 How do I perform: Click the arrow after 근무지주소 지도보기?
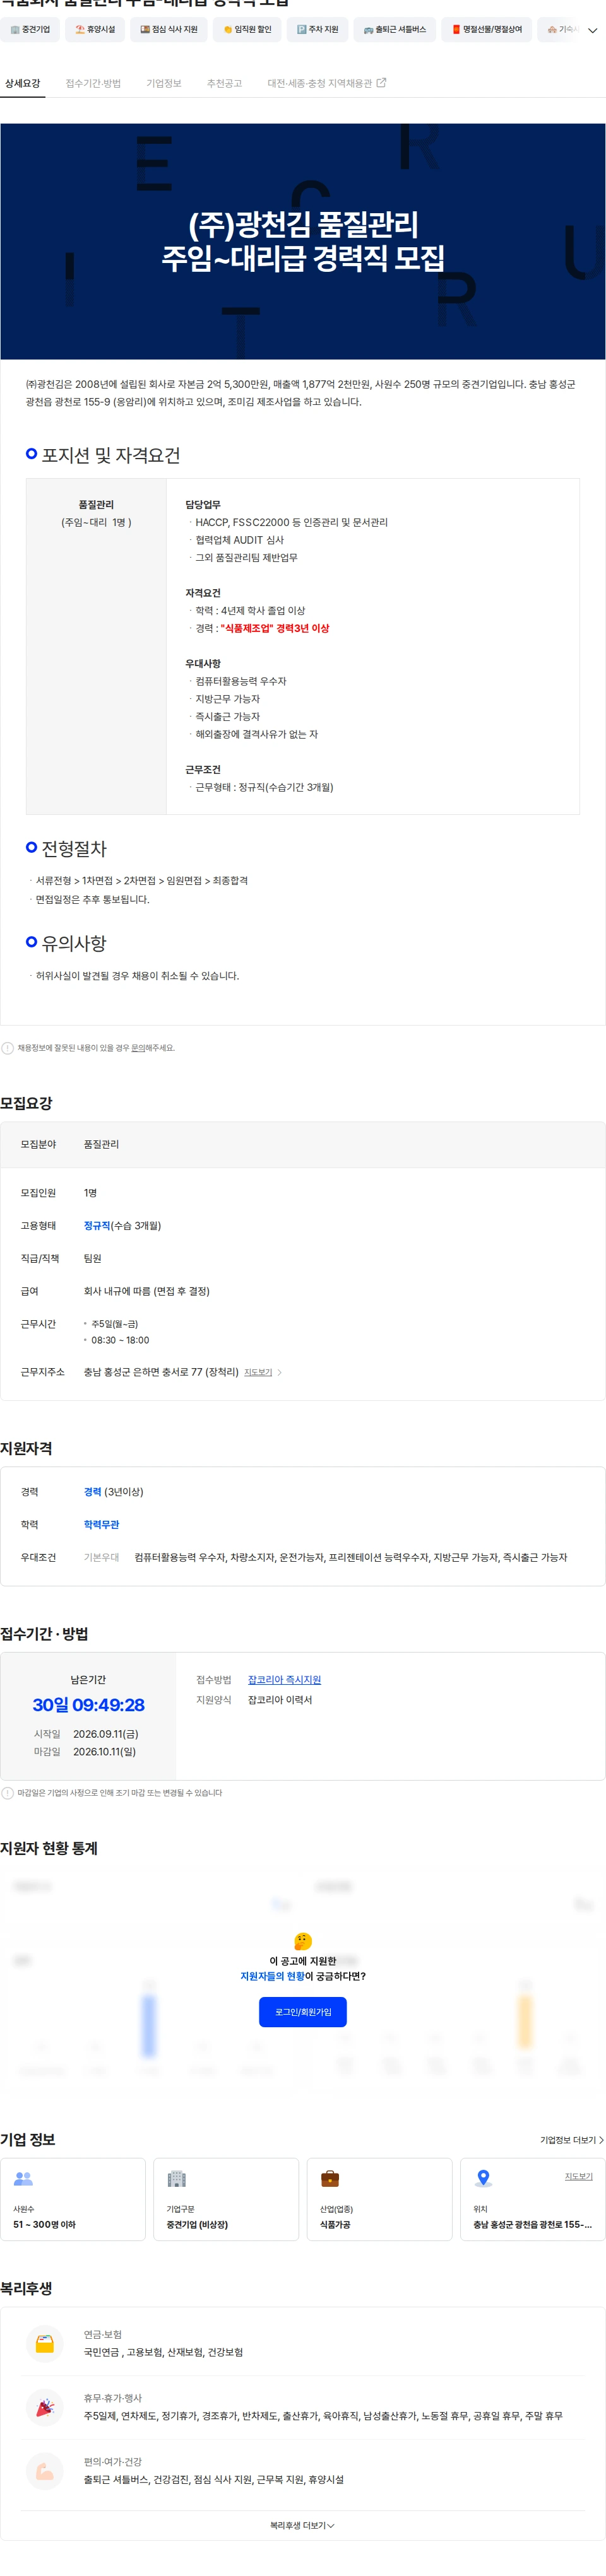click(x=279, y=1372)
